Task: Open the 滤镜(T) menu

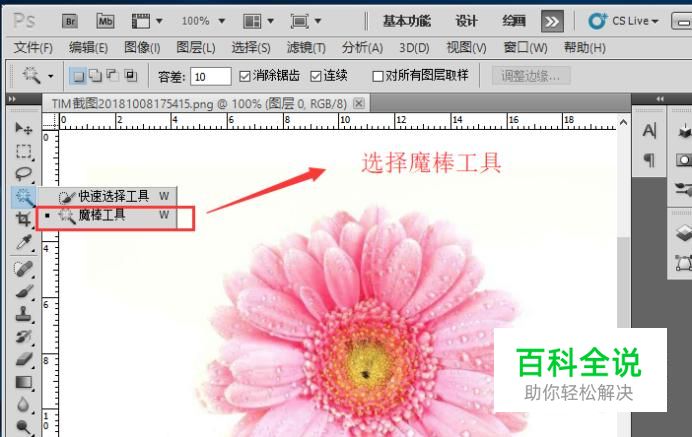Action: (306, 47)
